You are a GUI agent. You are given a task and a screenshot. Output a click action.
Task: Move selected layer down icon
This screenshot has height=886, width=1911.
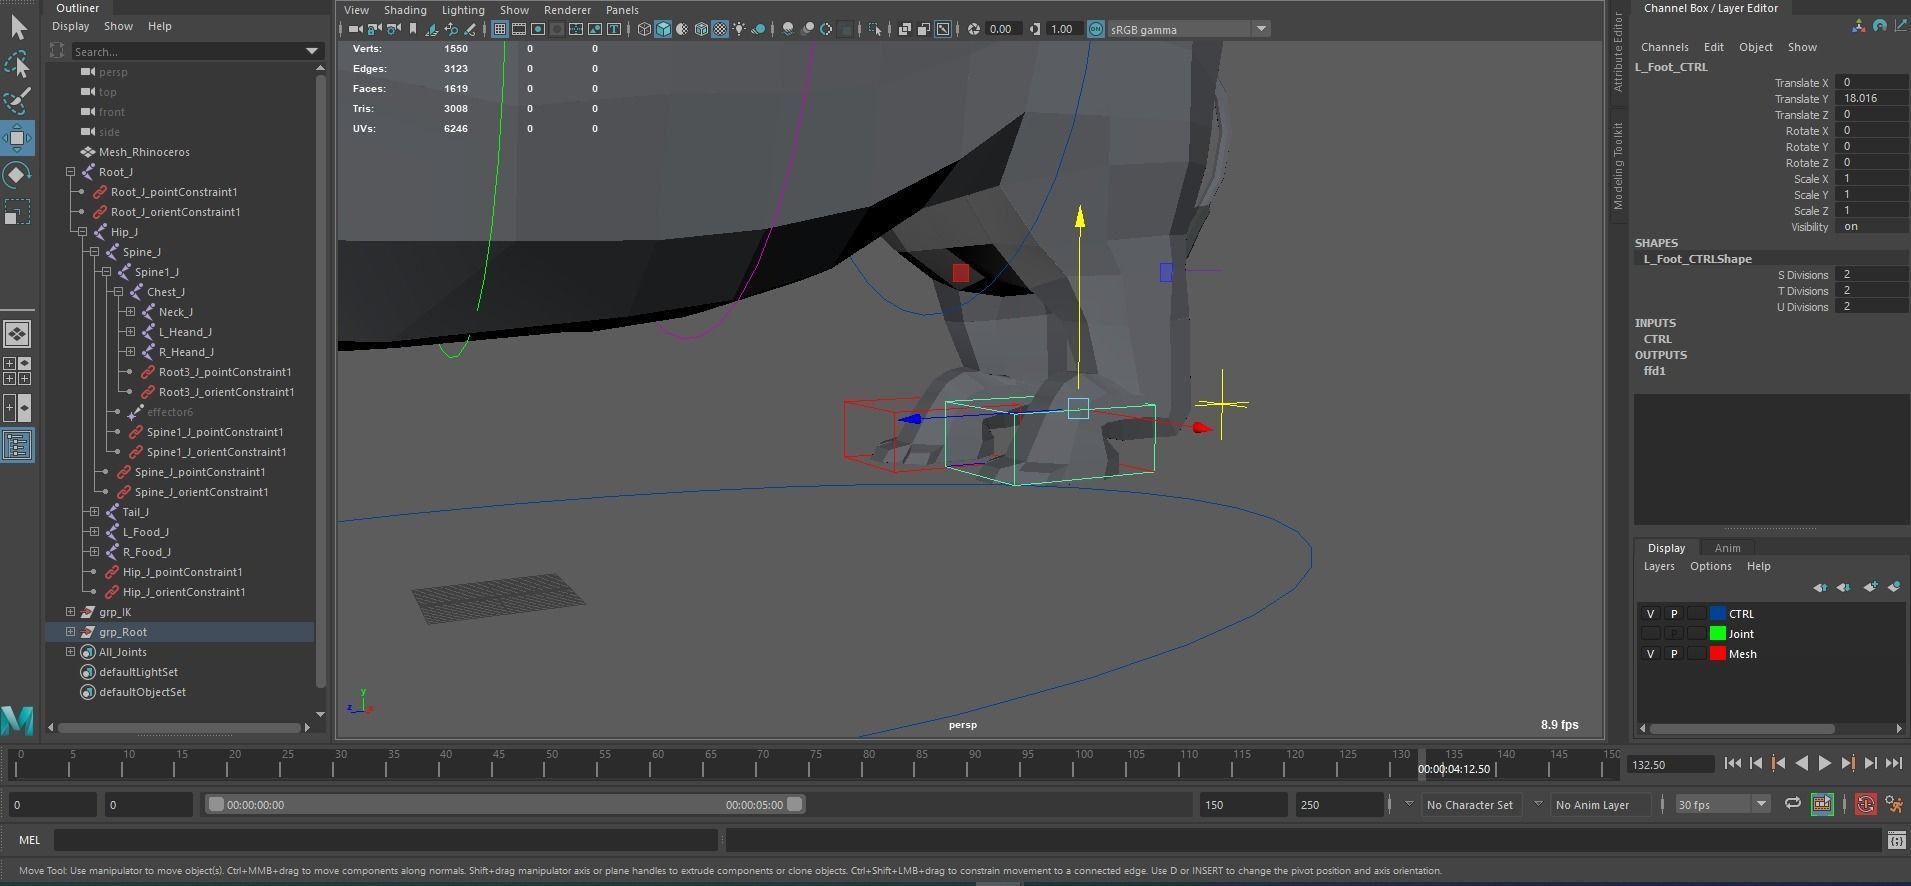tap(1844, 587)
